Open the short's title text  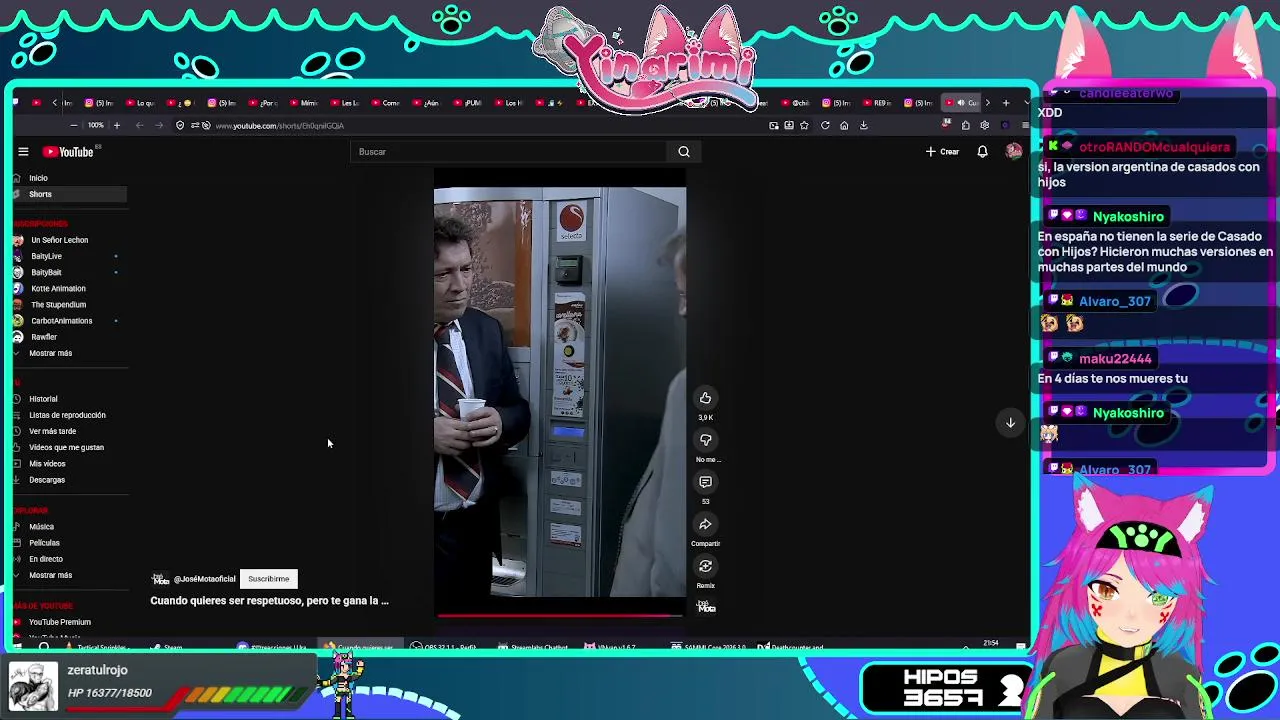(x=269, y=601)
